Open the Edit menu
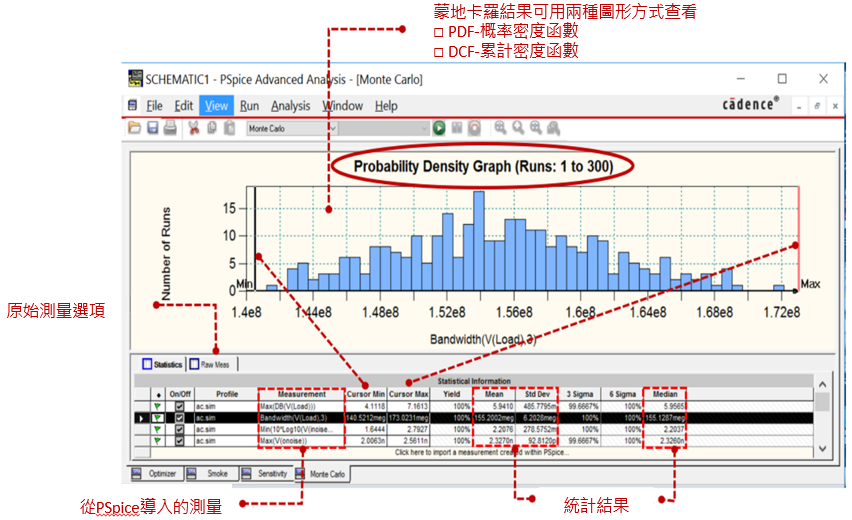This screenshot has width=852, height=520. click(x=183, y=105)
